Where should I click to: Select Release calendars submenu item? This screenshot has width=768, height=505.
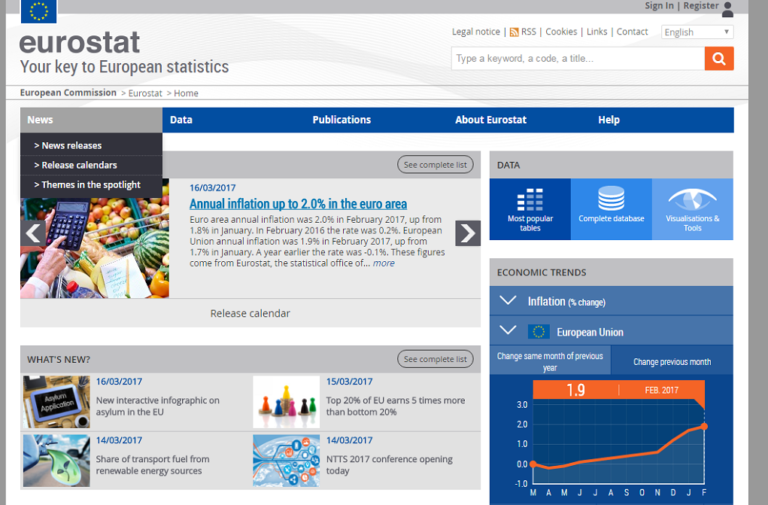(x=91, y=165)
